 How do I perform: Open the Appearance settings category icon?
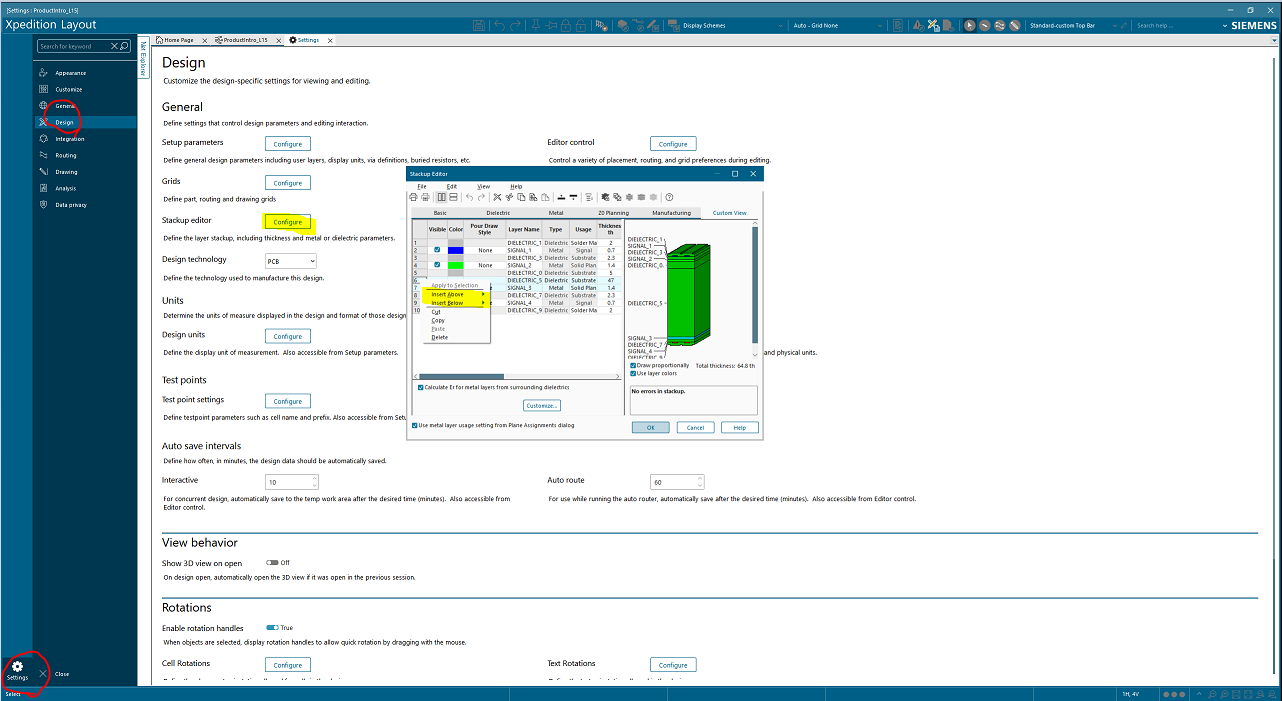click(43, 73)
